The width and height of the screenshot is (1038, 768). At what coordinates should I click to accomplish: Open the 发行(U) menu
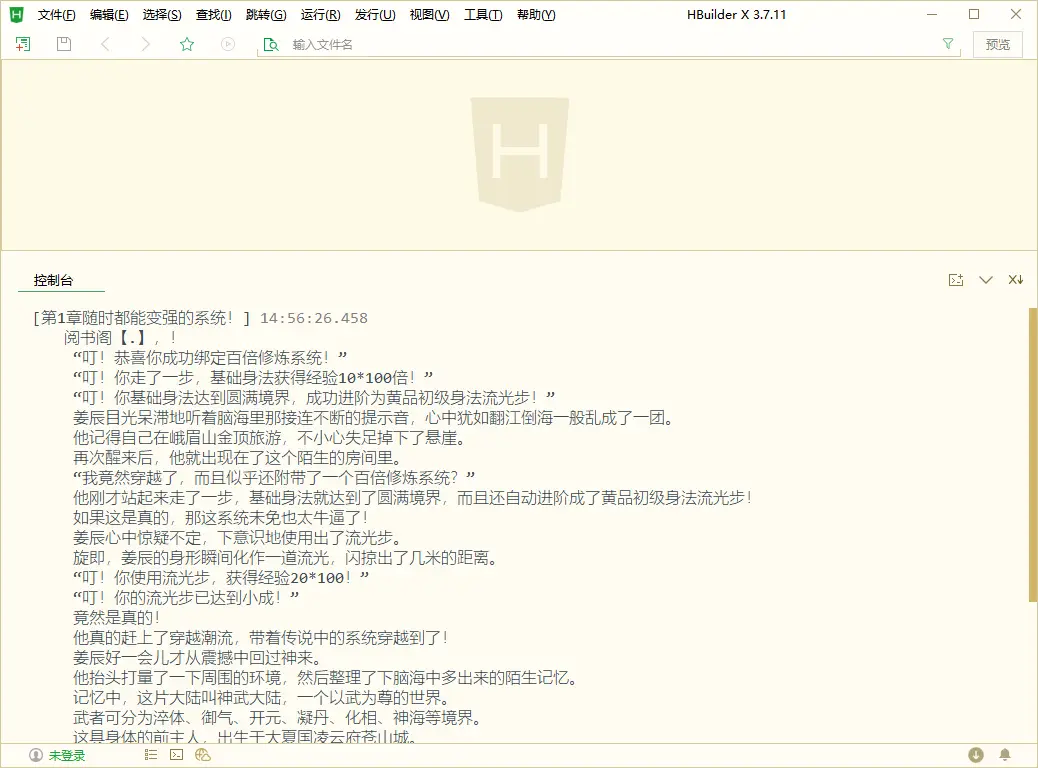375,15
